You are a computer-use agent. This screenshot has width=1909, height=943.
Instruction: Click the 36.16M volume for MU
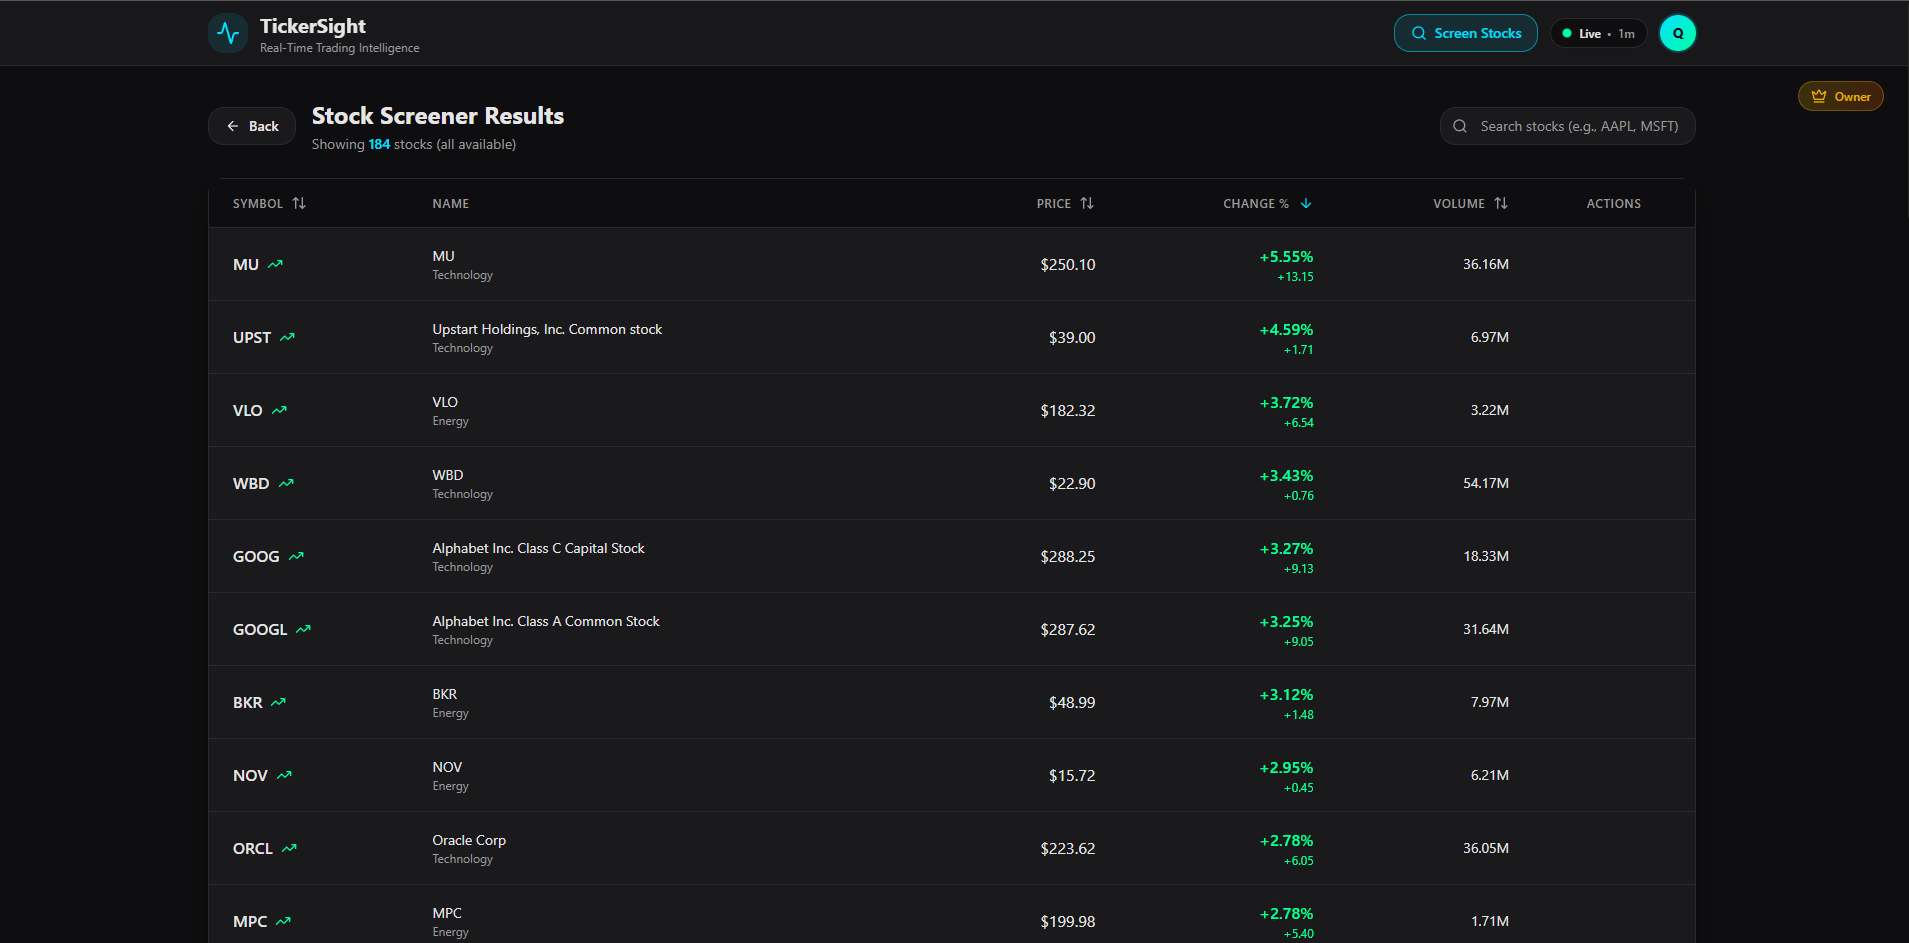(1486, 264)
